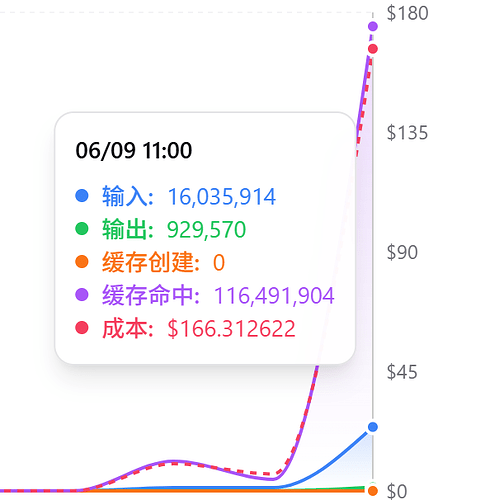Click the red dot beside 成本
485x500 pixels.
(82, 328)
